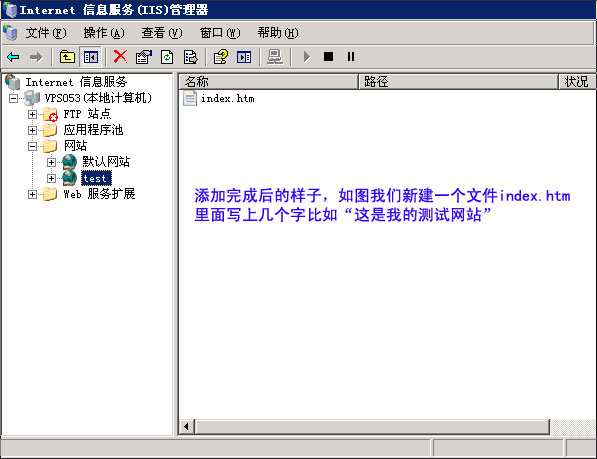597x459 pixels.
Task: Open the 窗口(W) menu
Action: pyautogui.click(x=220, y=33)
